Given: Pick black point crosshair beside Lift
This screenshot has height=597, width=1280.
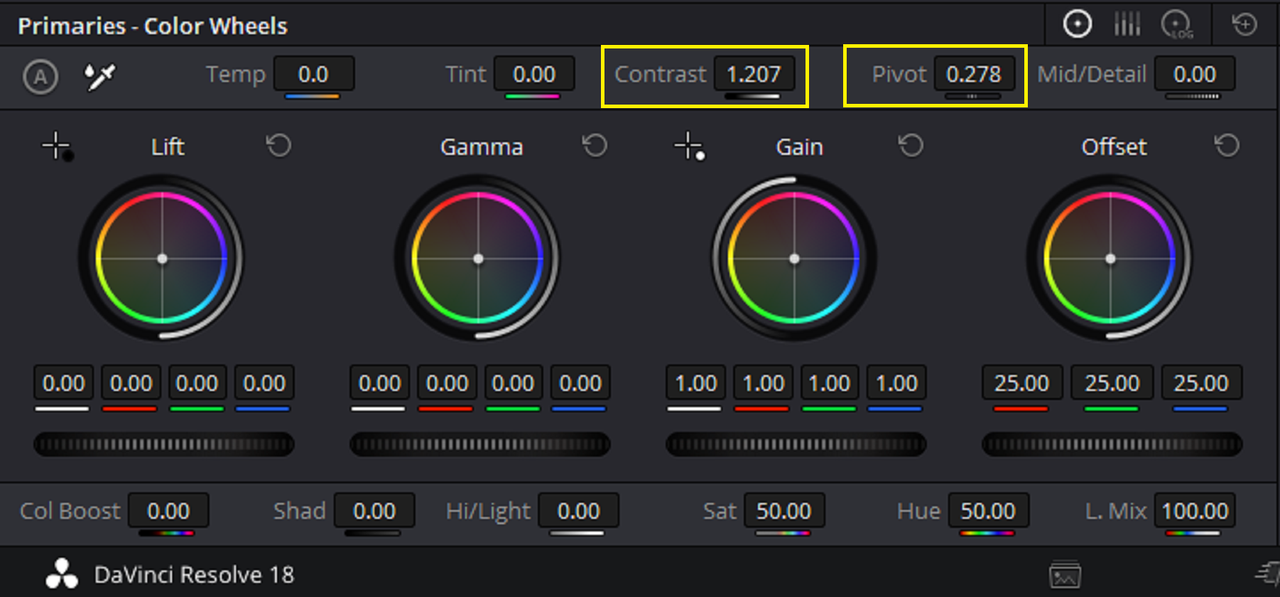Looking at the screenshot, I should coord(57,148).
